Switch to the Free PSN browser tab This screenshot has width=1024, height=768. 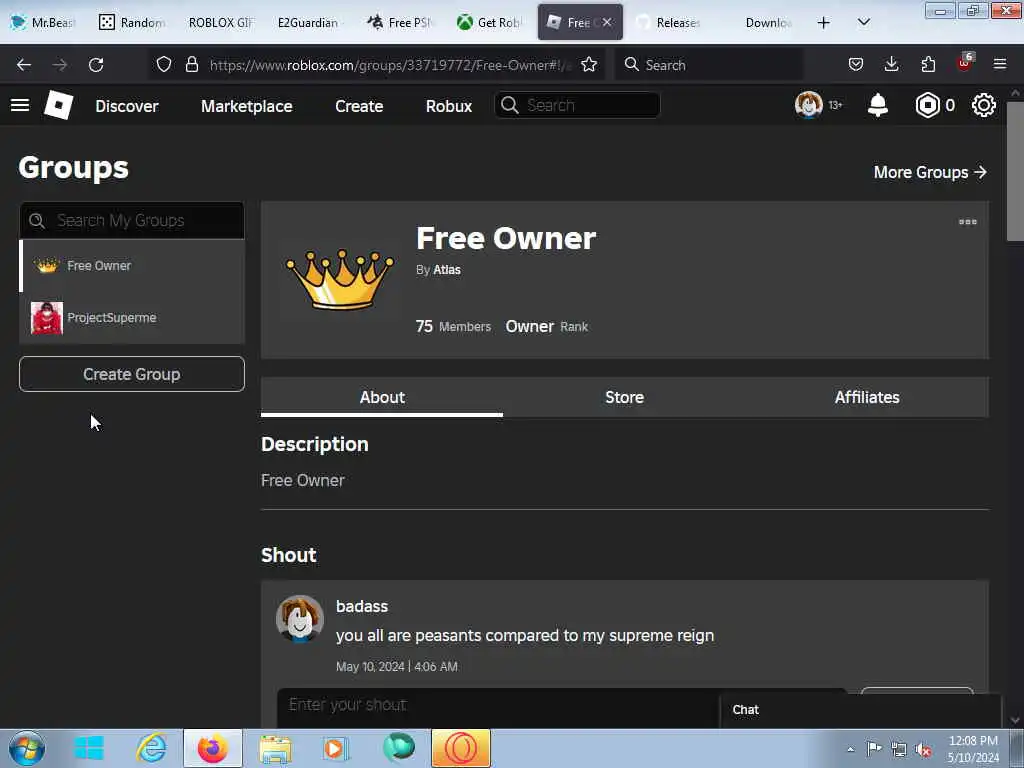pos(398,22)
